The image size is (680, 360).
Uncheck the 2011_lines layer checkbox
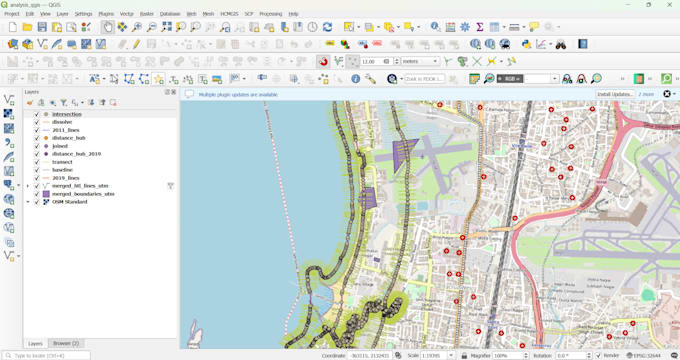tap(36, 130)
